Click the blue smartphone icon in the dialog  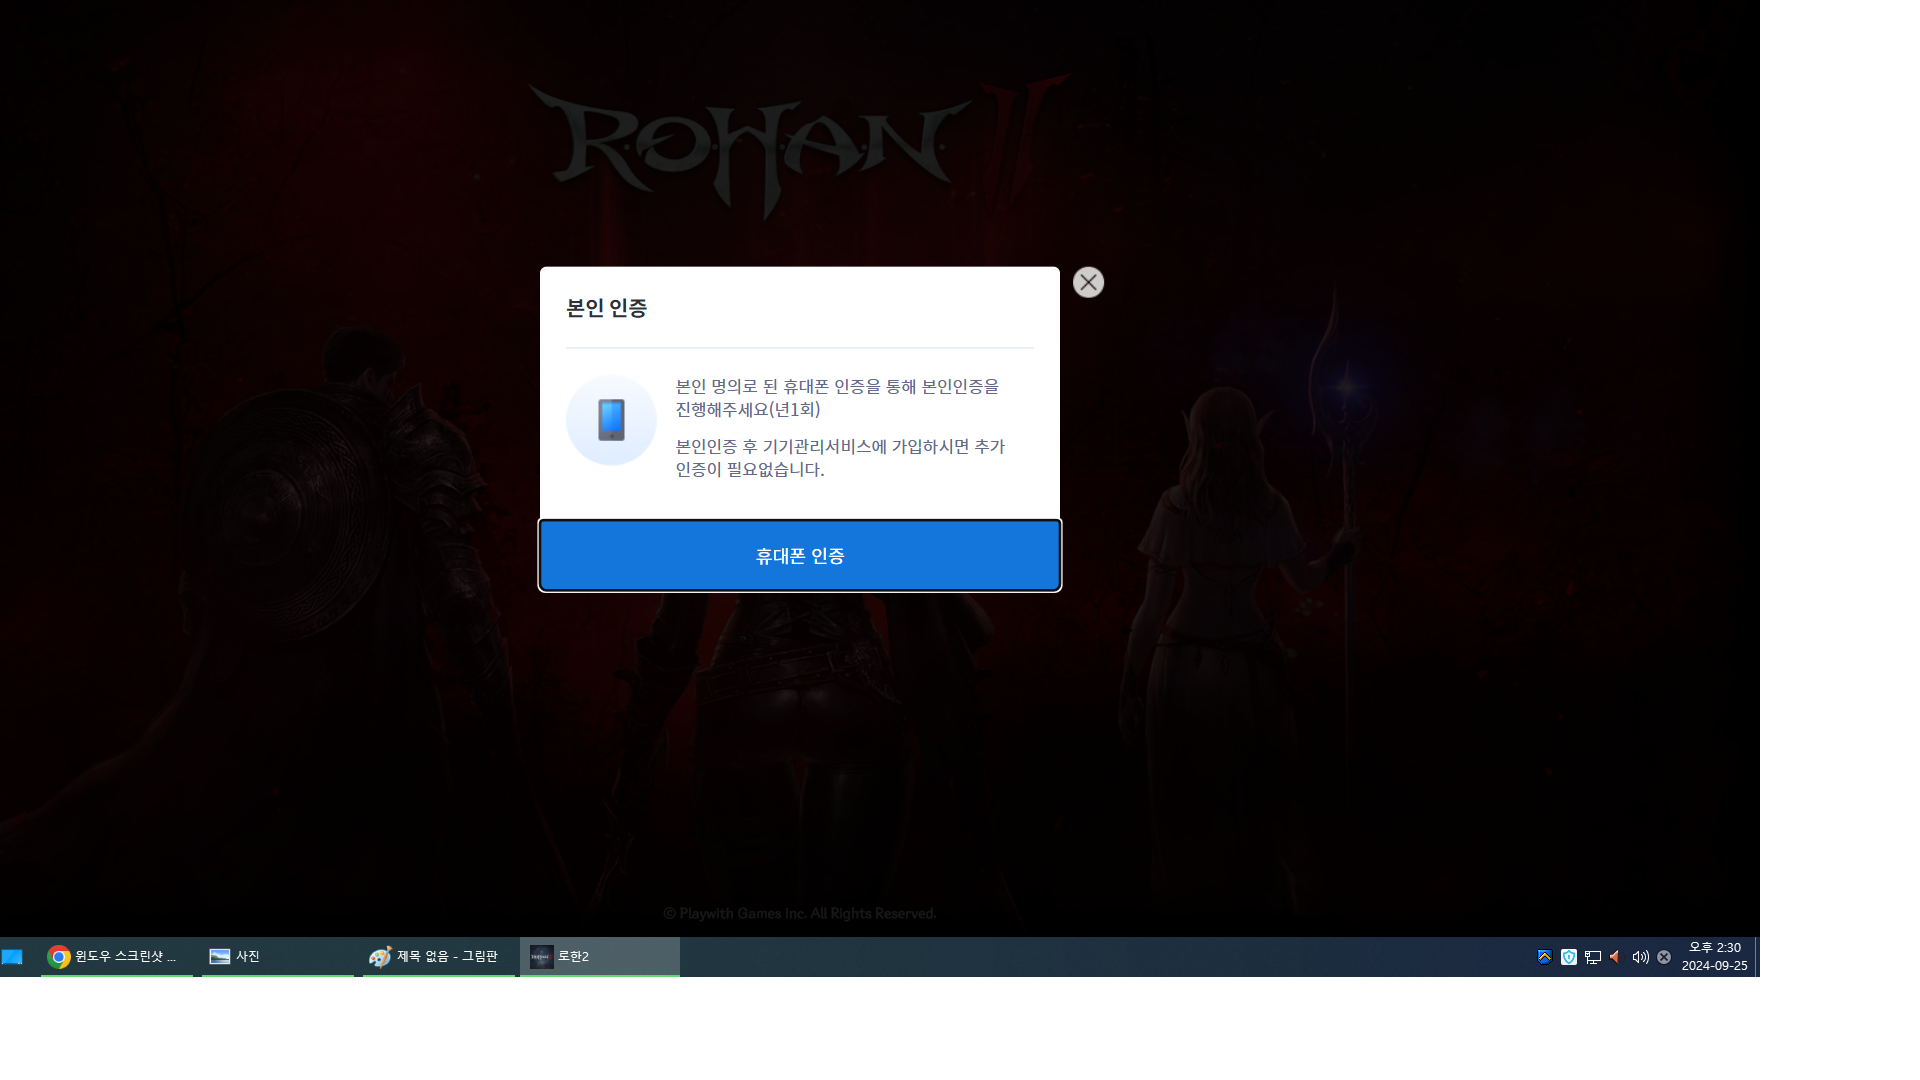(611, 420)
